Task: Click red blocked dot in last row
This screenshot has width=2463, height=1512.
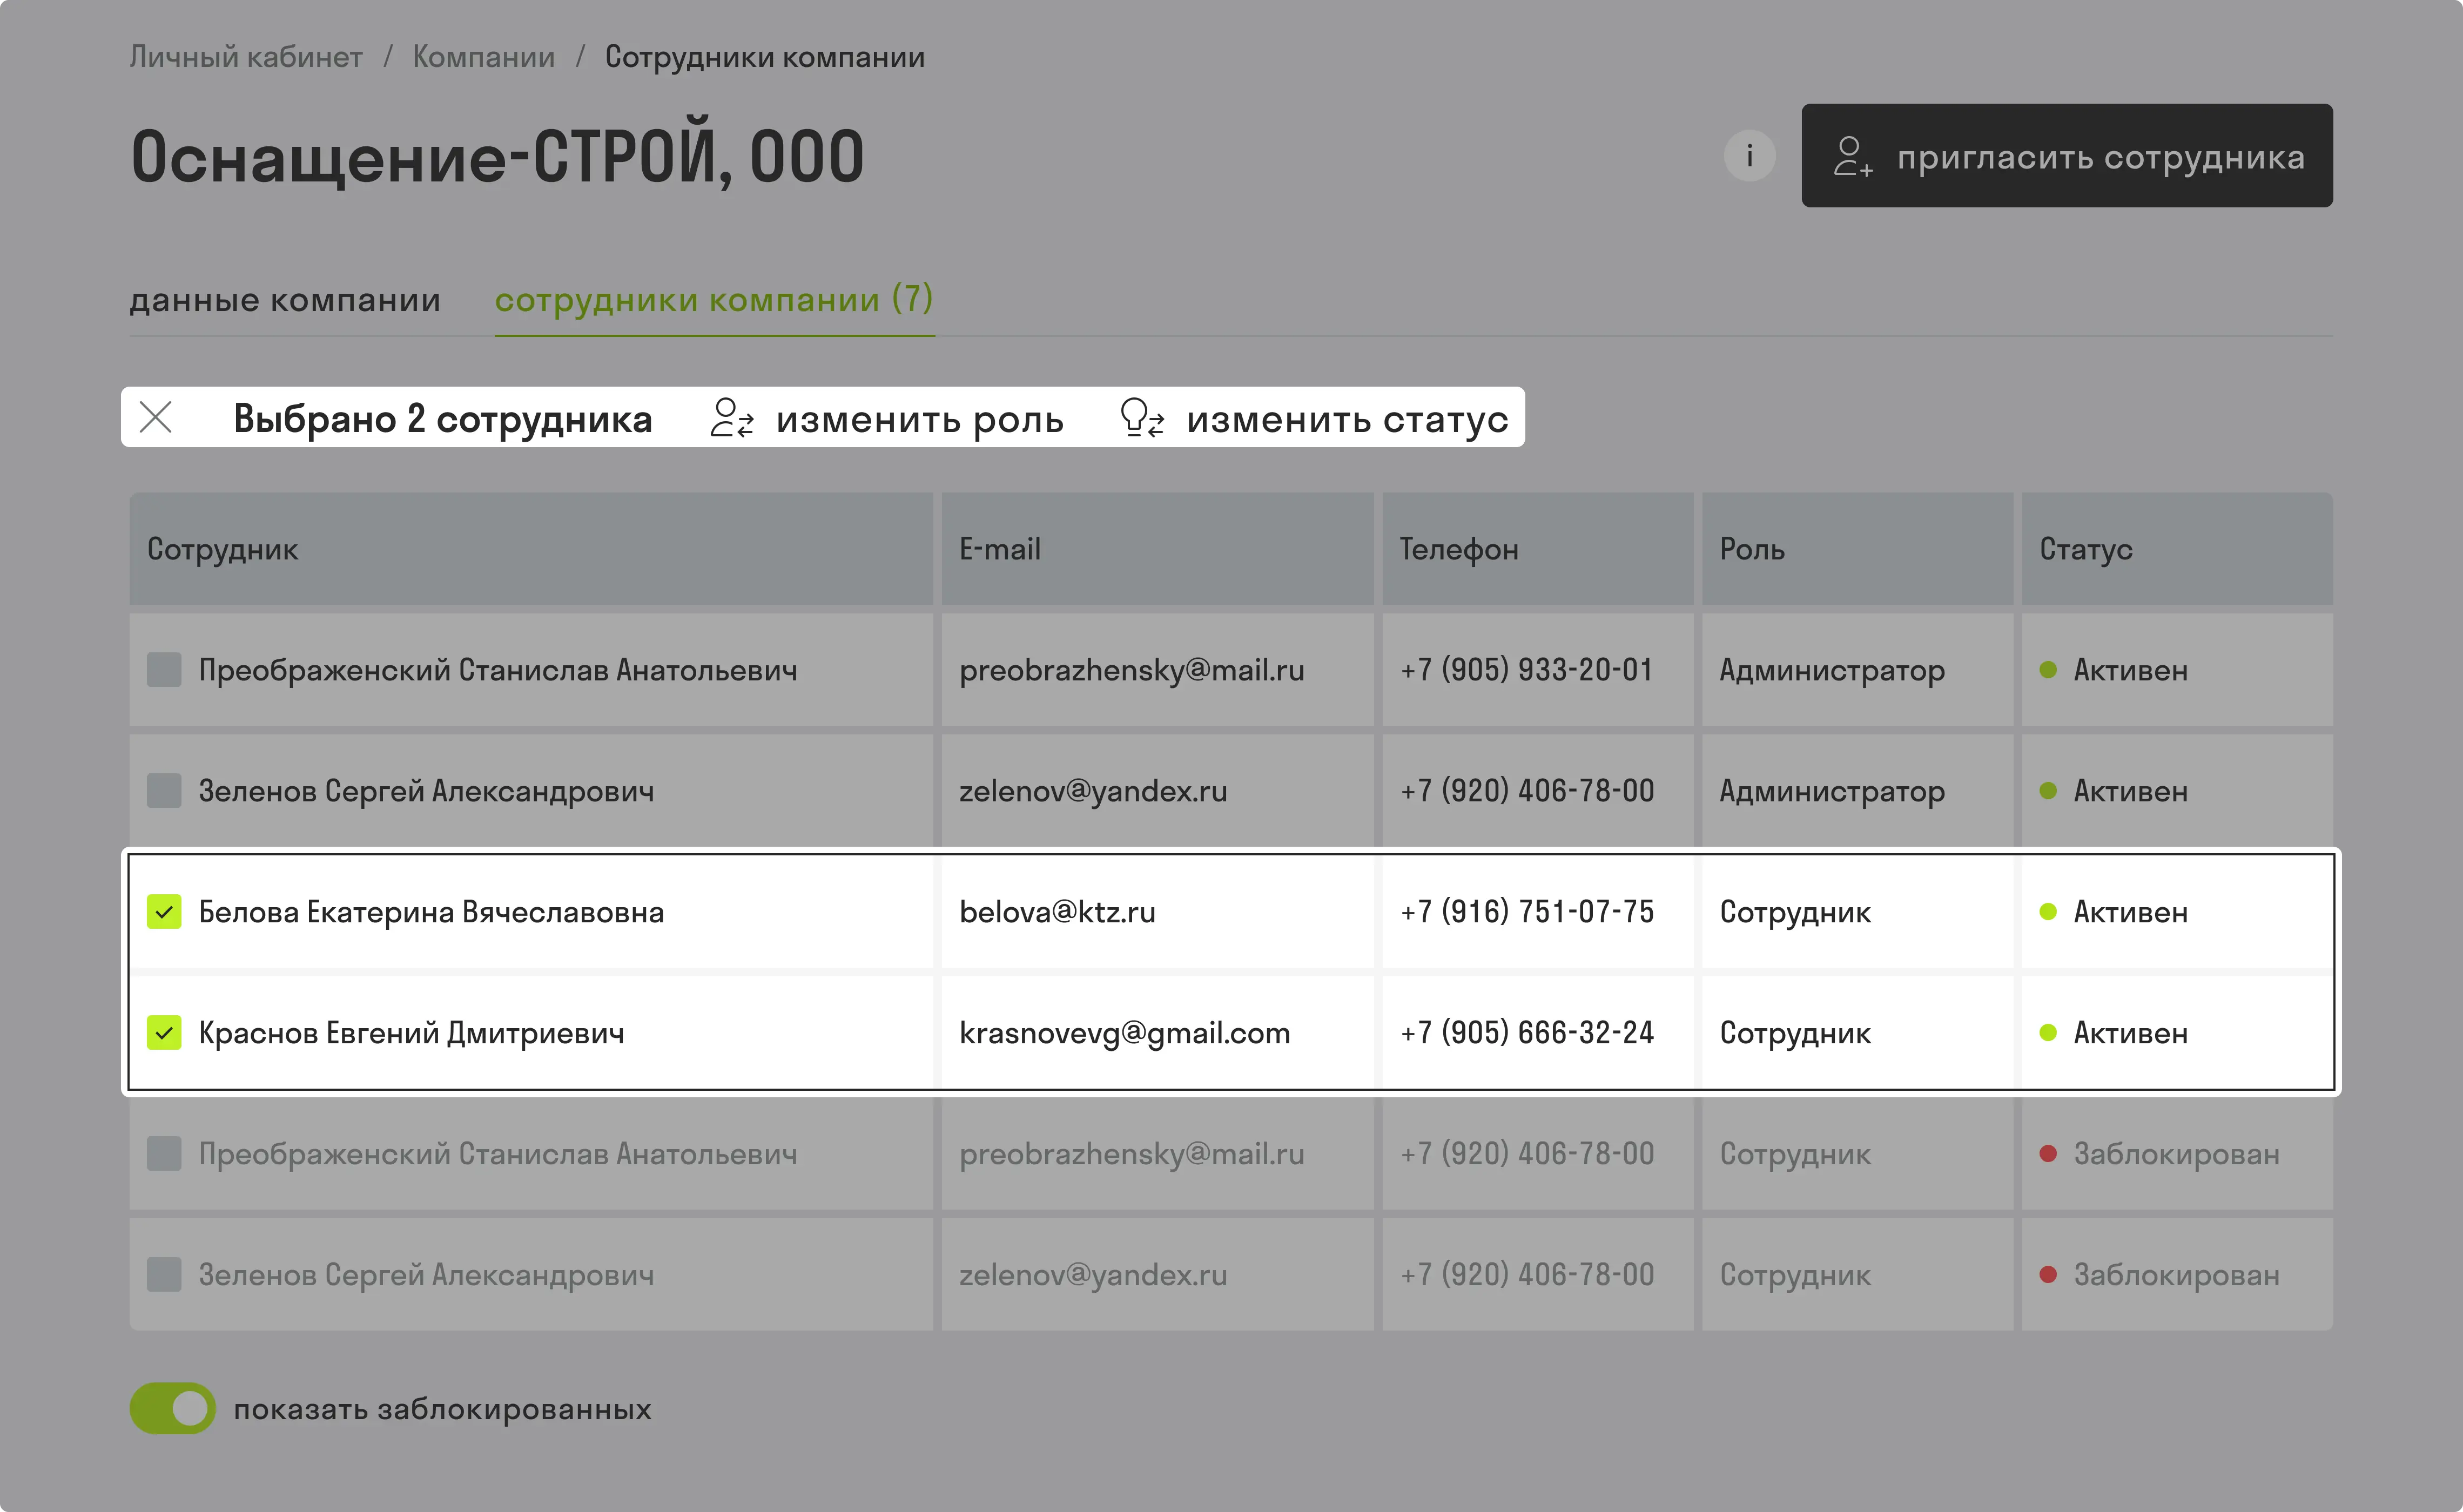Action: click(2048, 1274)
